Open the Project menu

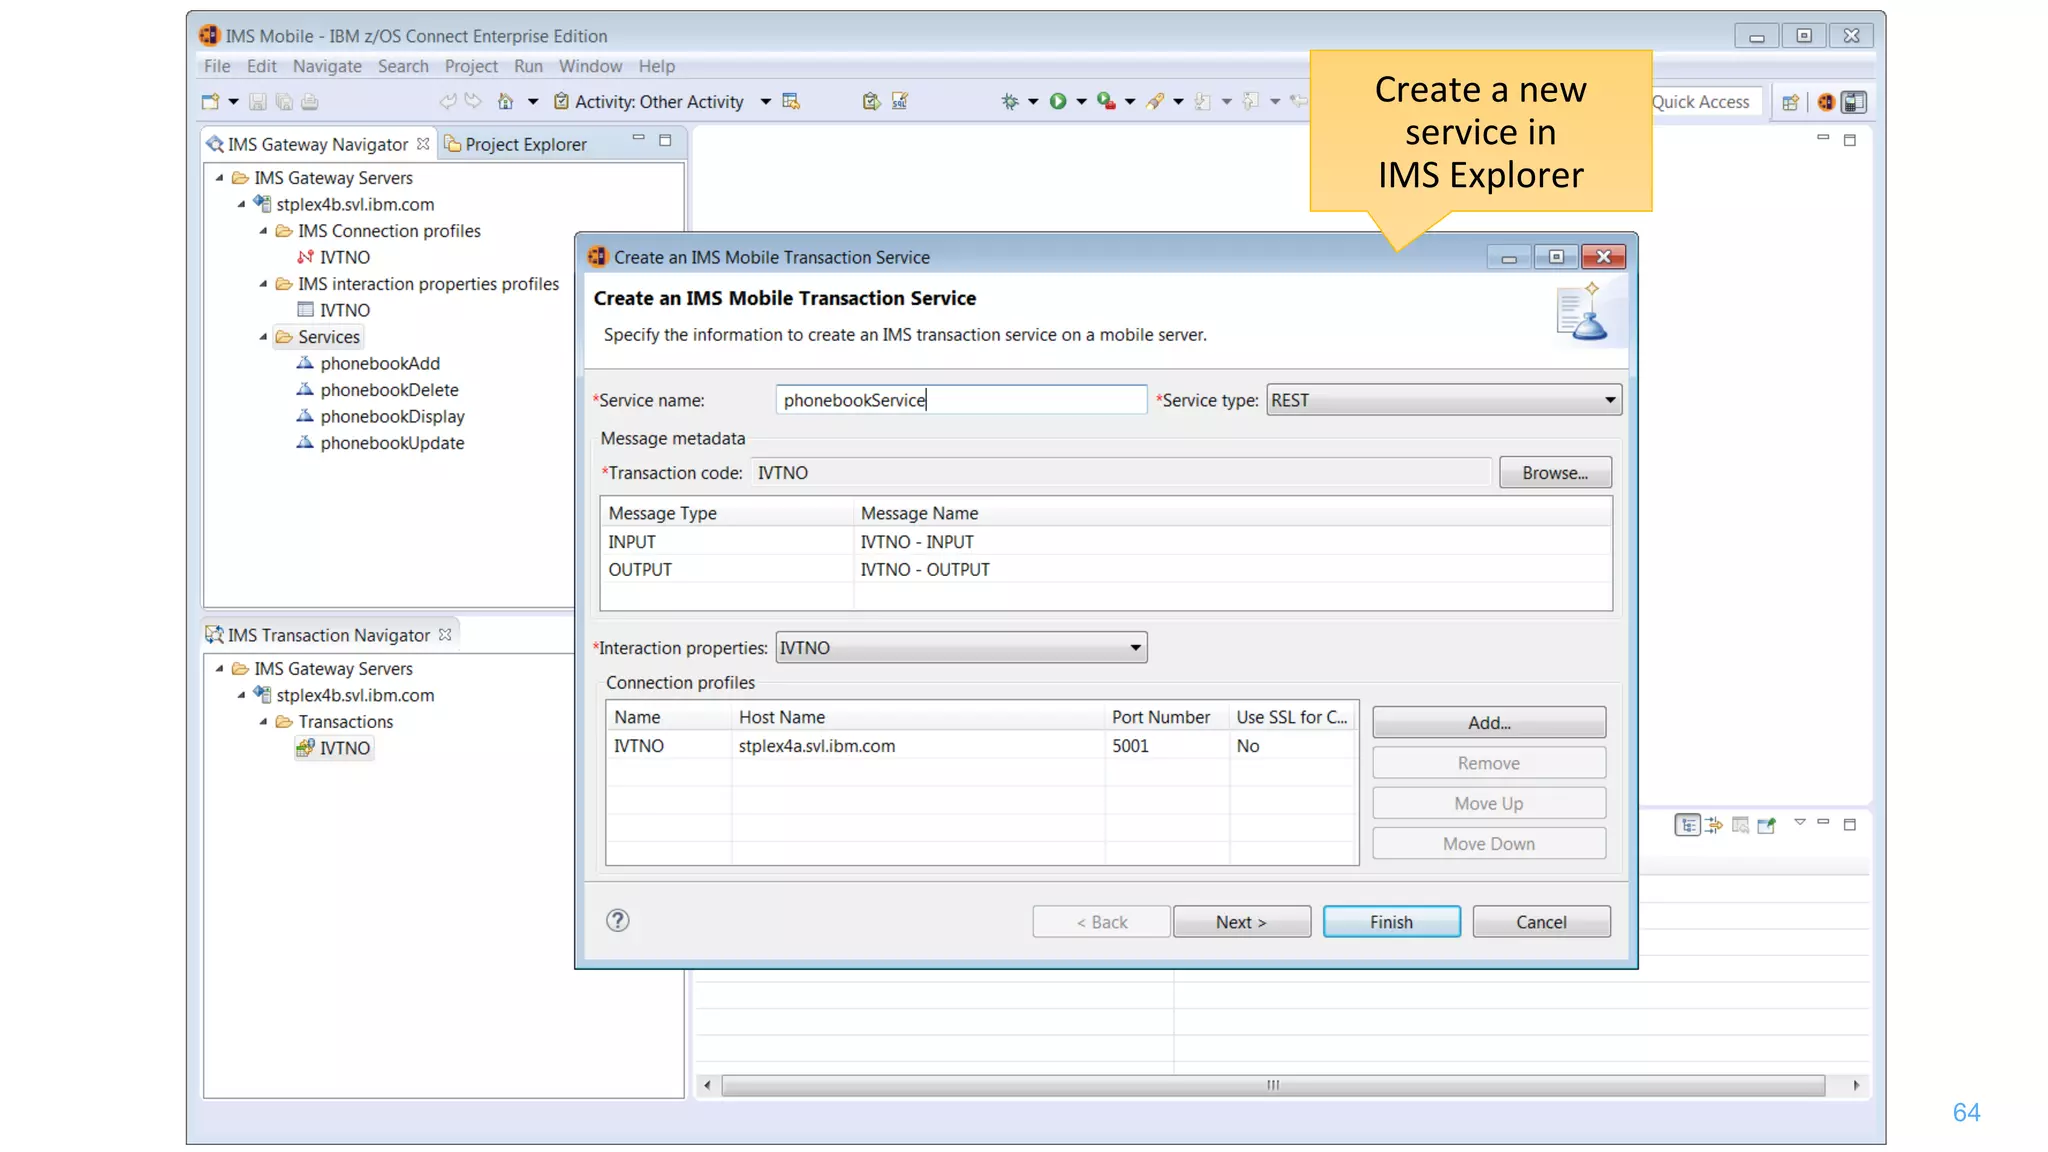tap(471, 66)
